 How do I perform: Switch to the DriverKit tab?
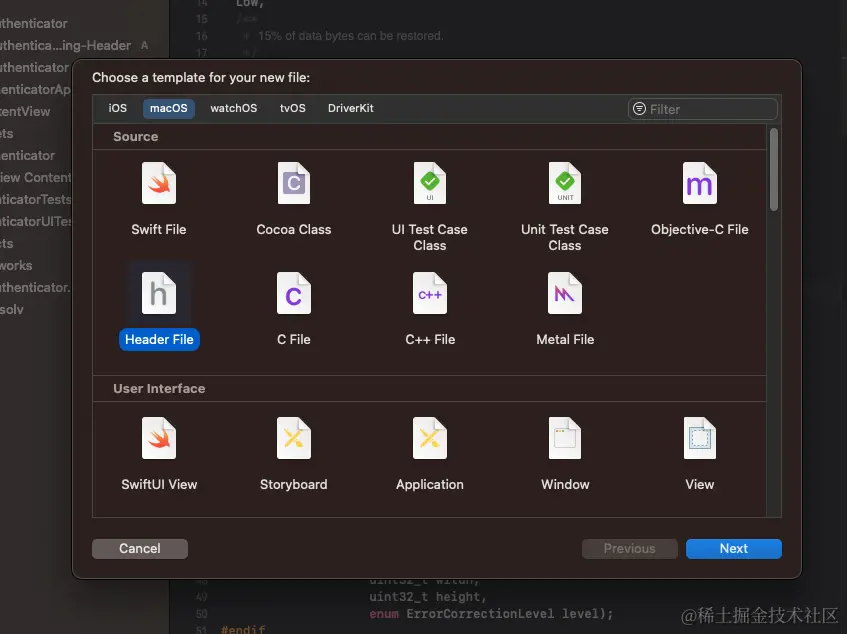(x=350, y=108)
